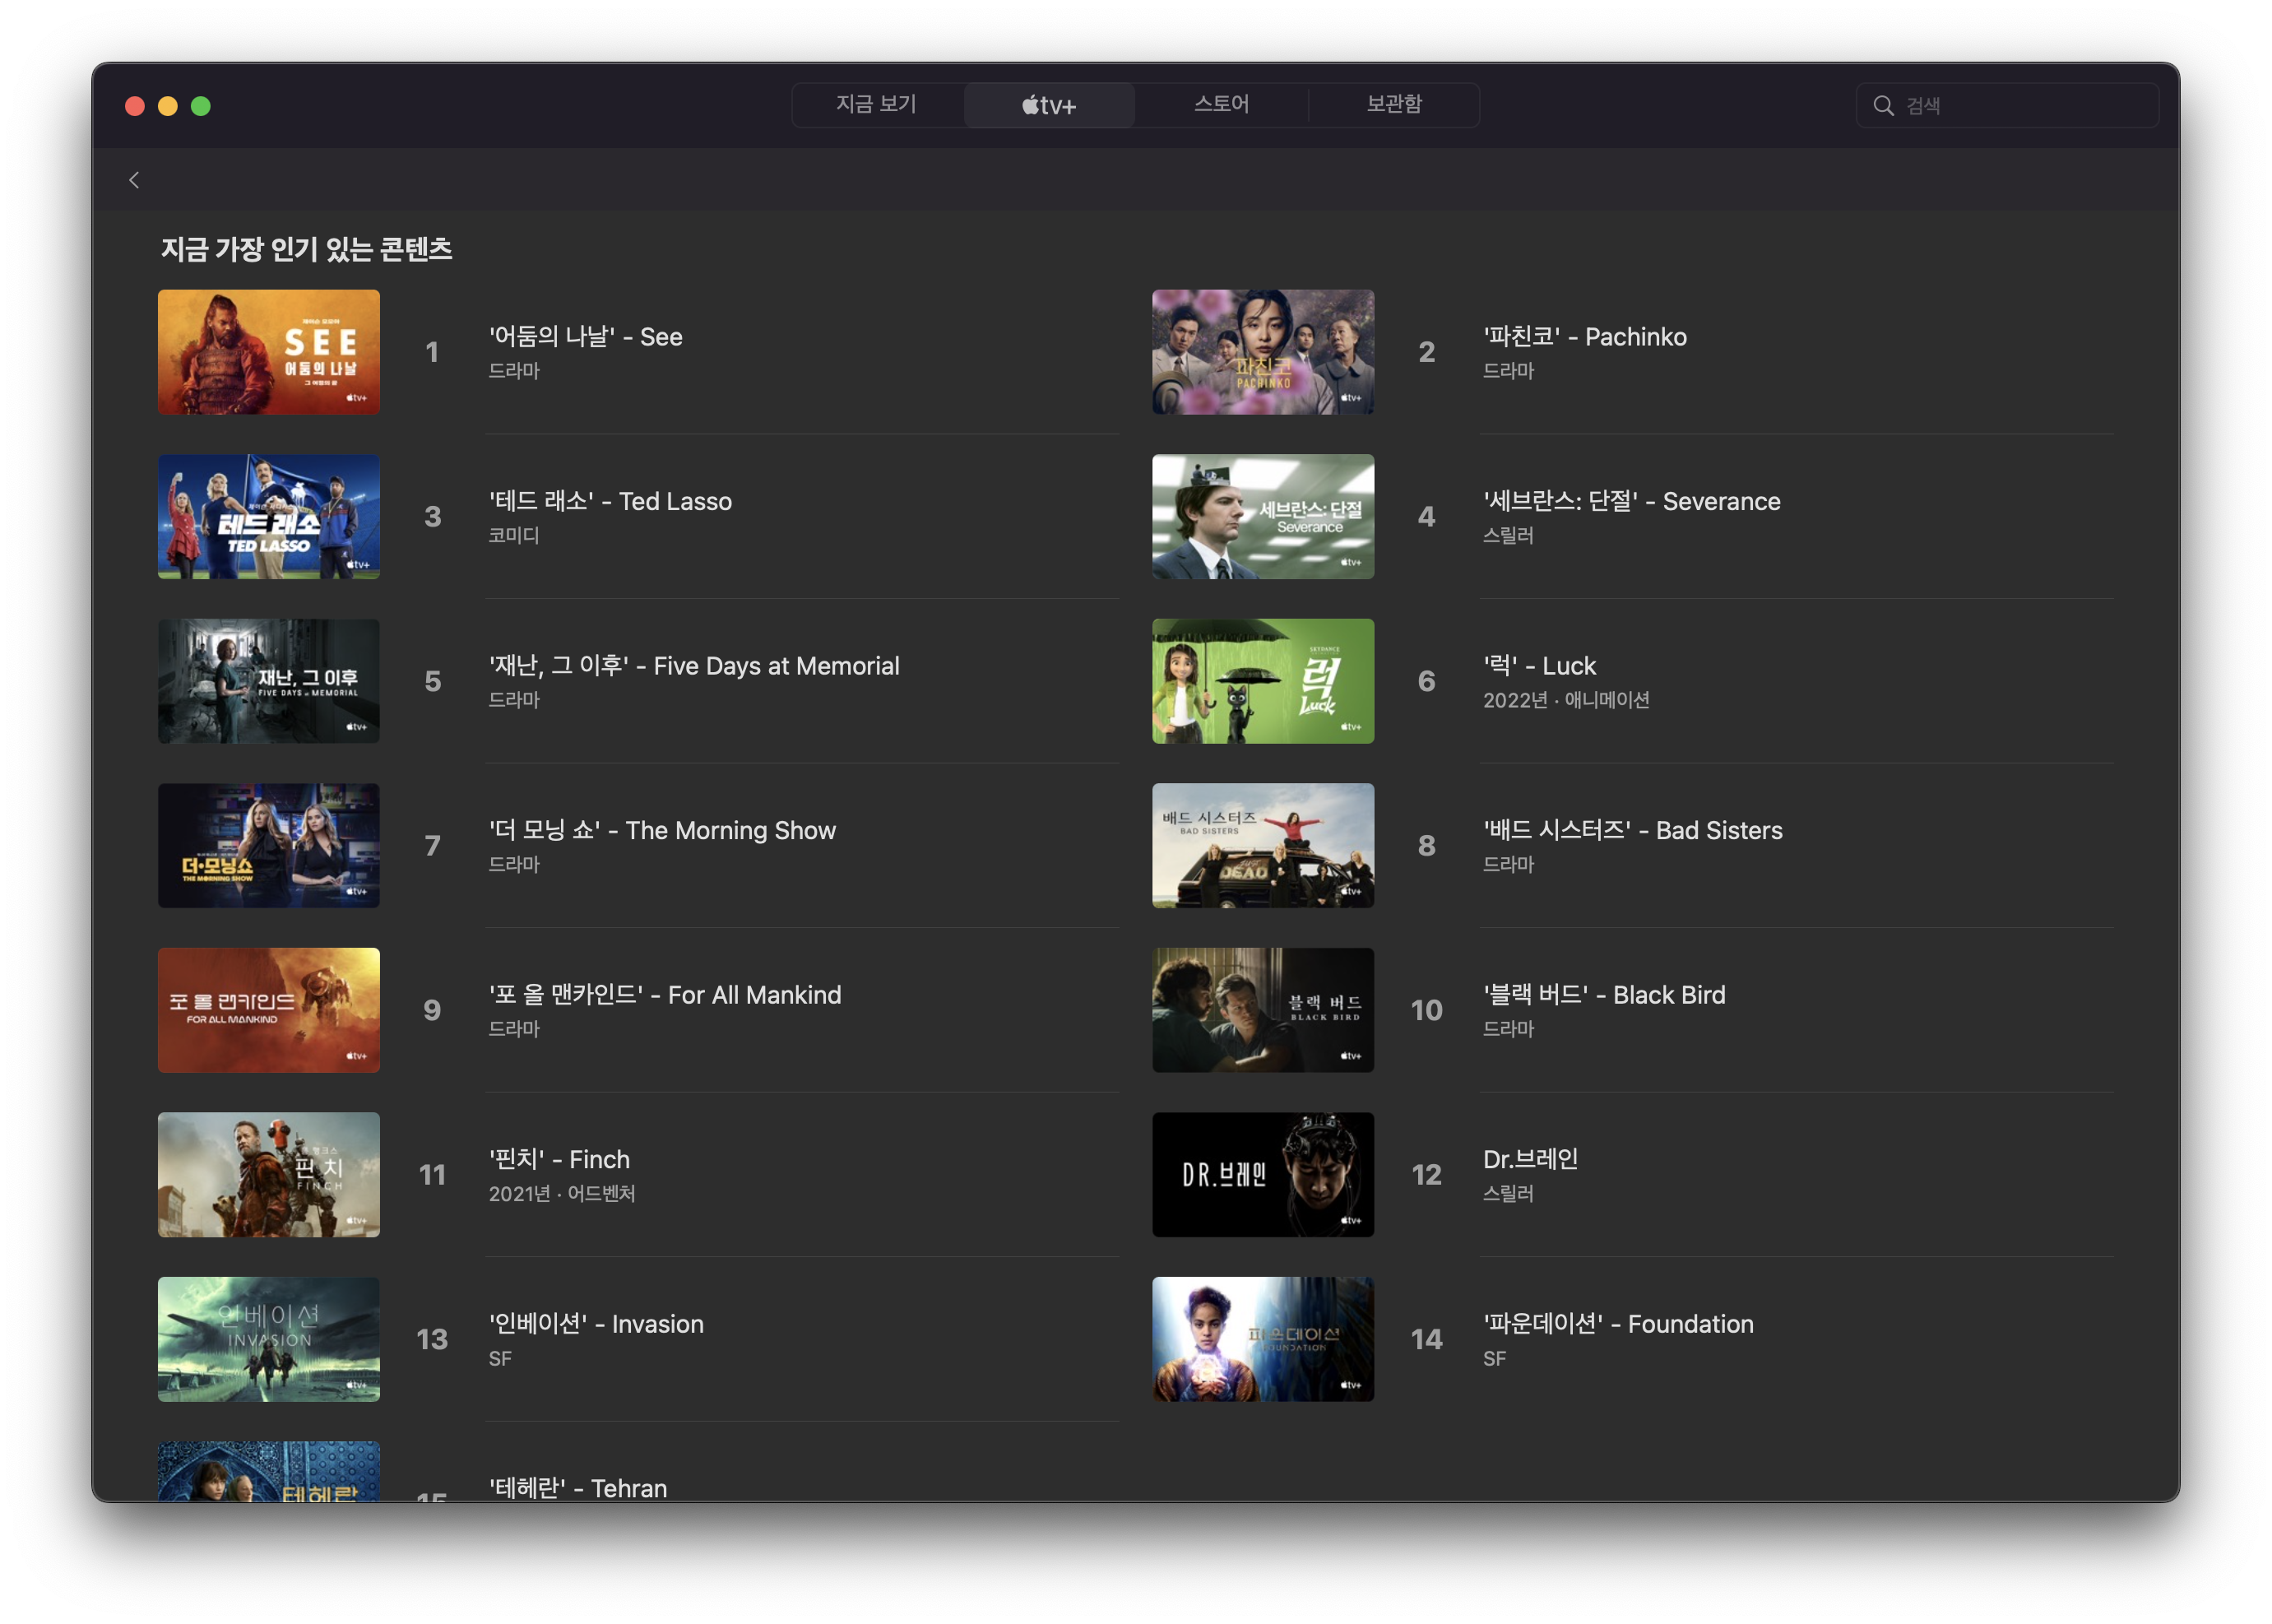Click the Five Days at Memorial title
This screenshot has width=2272, height=1624.
(694, 666)
